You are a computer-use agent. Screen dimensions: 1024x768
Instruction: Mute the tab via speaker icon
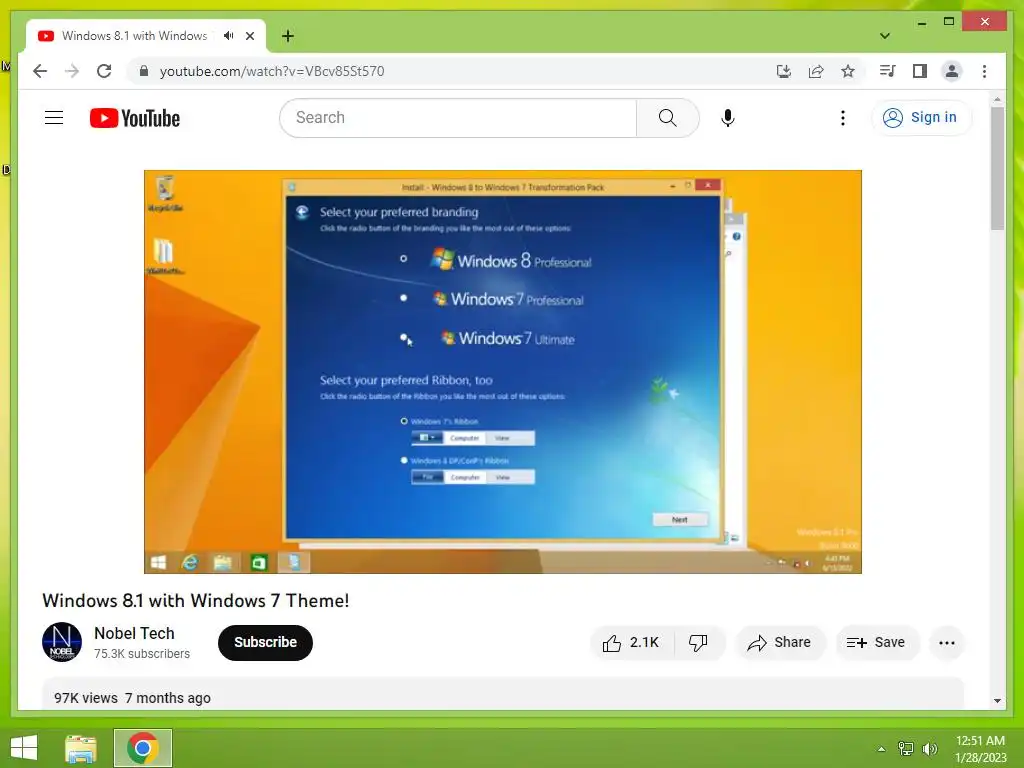(228, 36)
